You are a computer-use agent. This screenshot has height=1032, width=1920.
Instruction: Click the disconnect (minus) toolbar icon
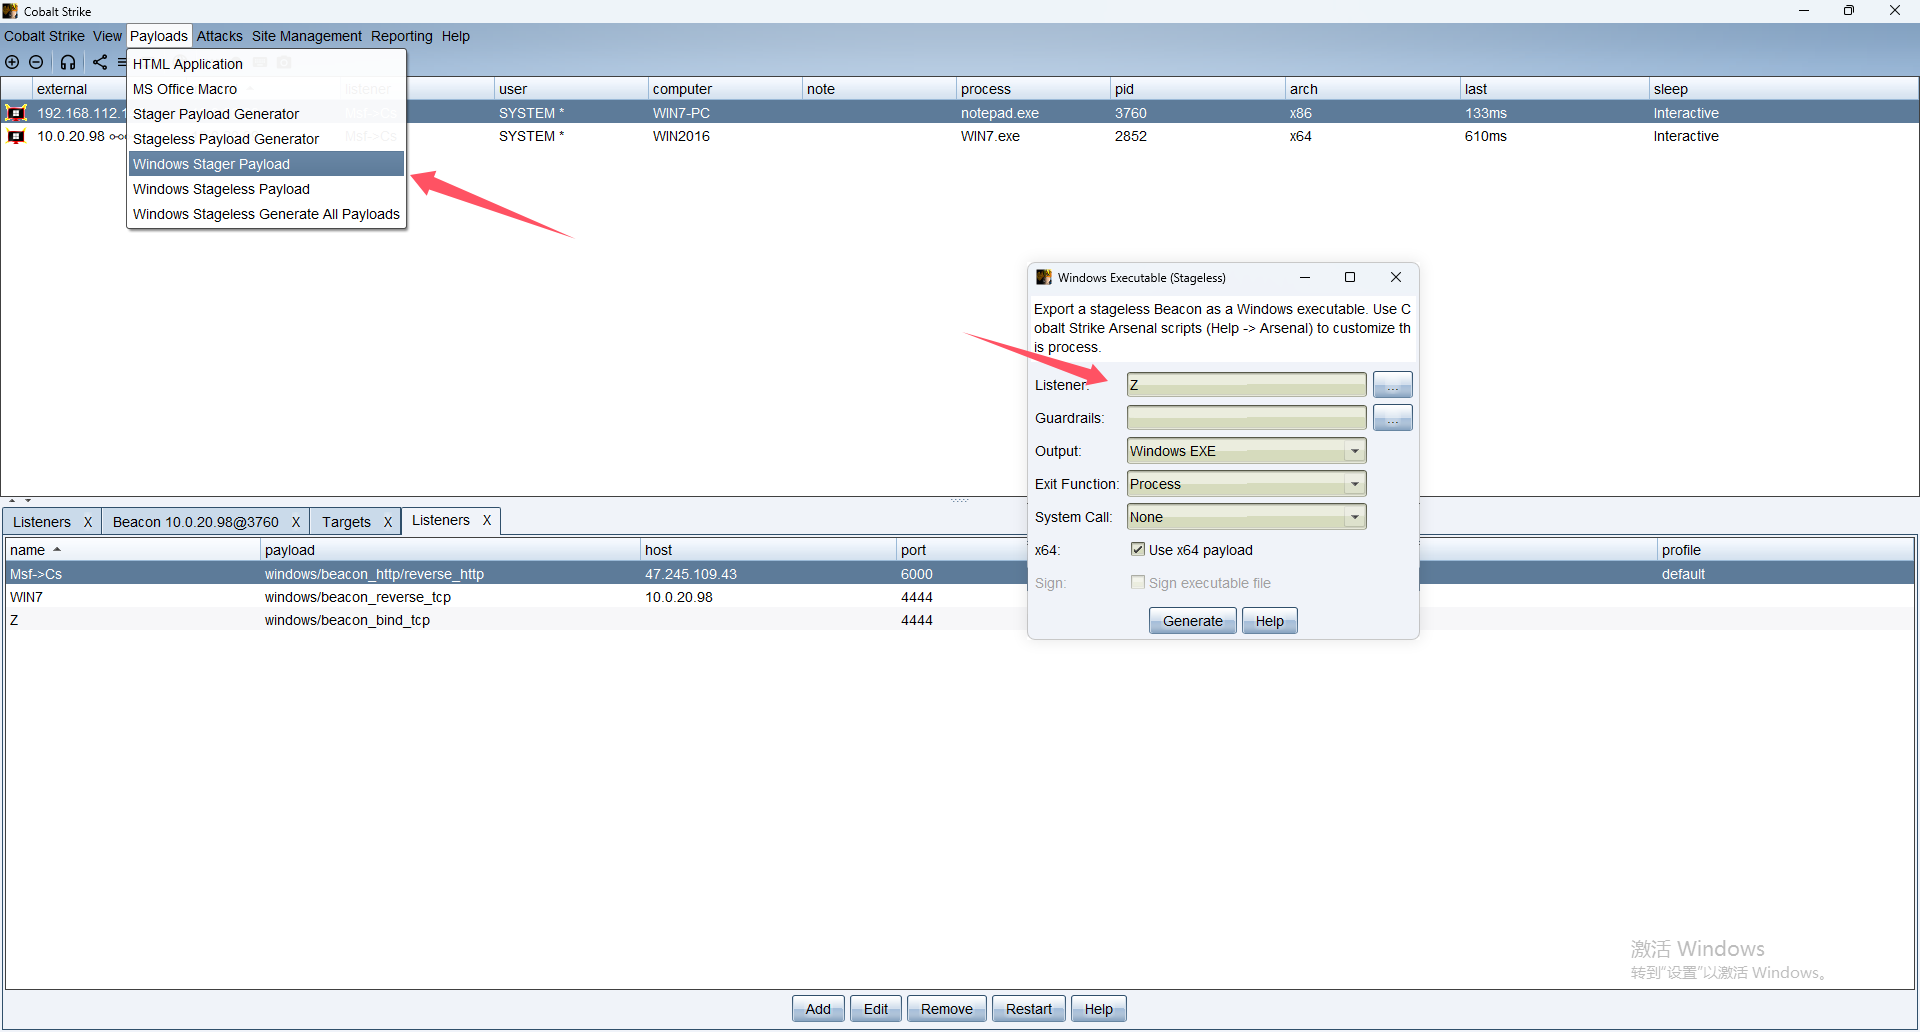[x=36, y=62]
